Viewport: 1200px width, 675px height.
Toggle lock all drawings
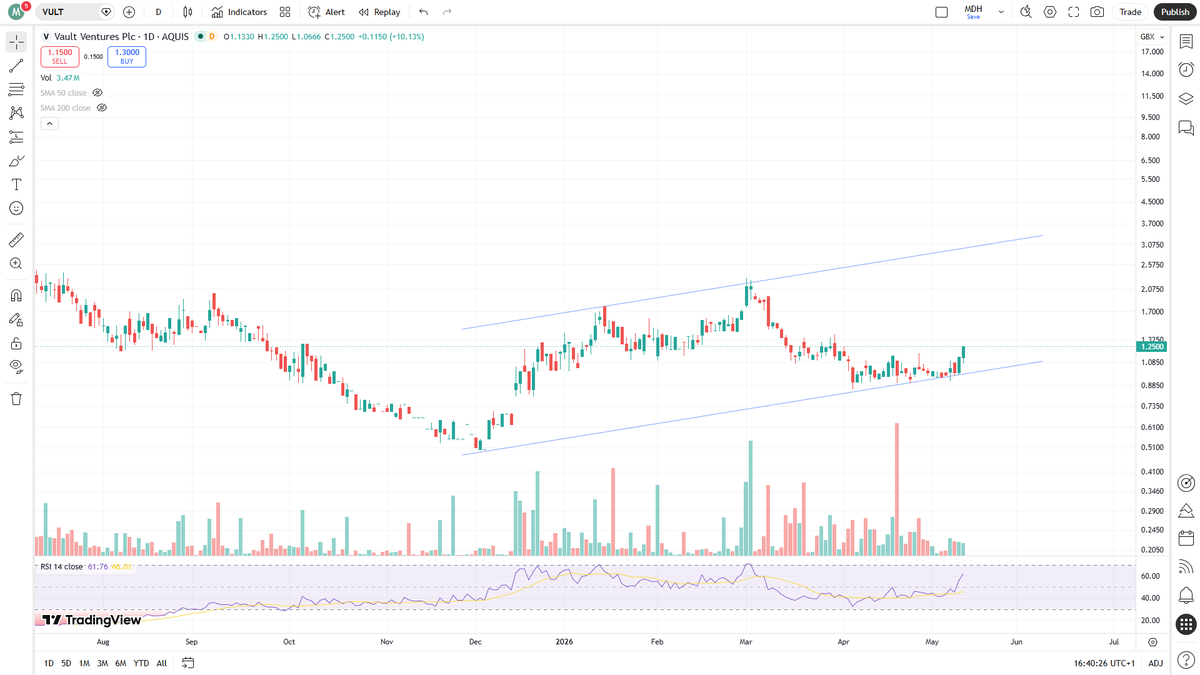click(x=16, y=343)
